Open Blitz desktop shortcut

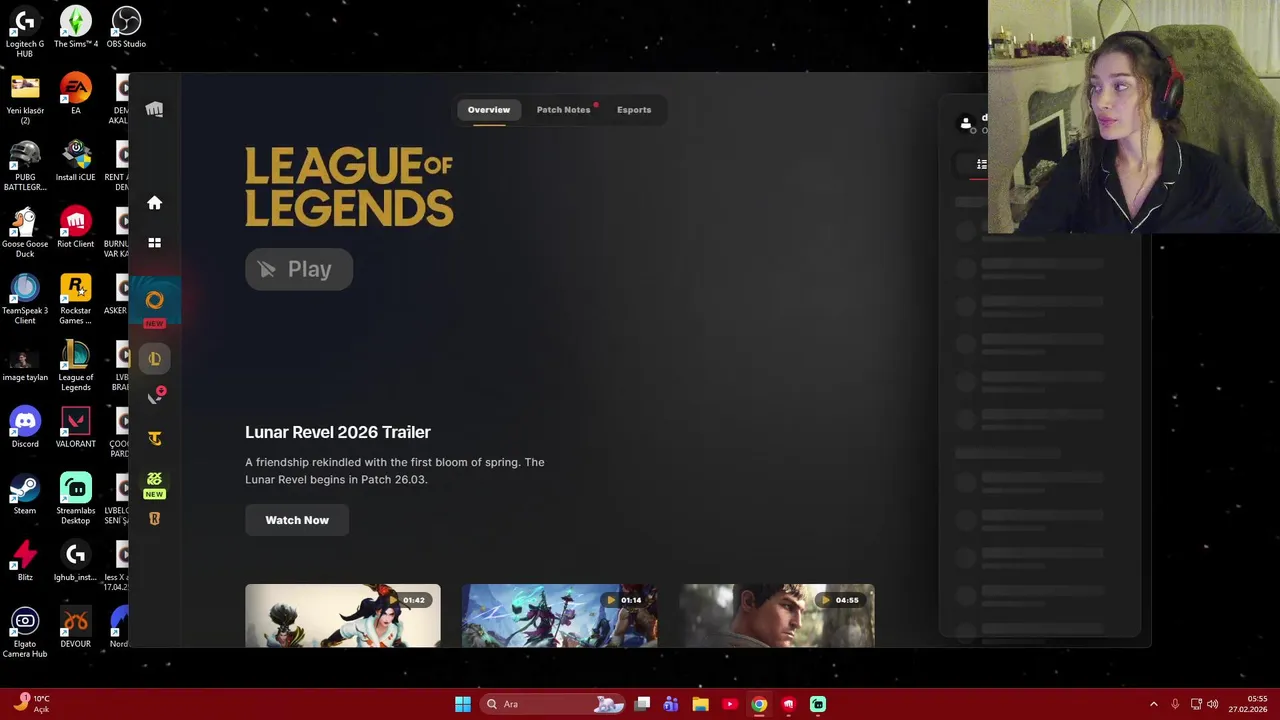click(25, 561)
